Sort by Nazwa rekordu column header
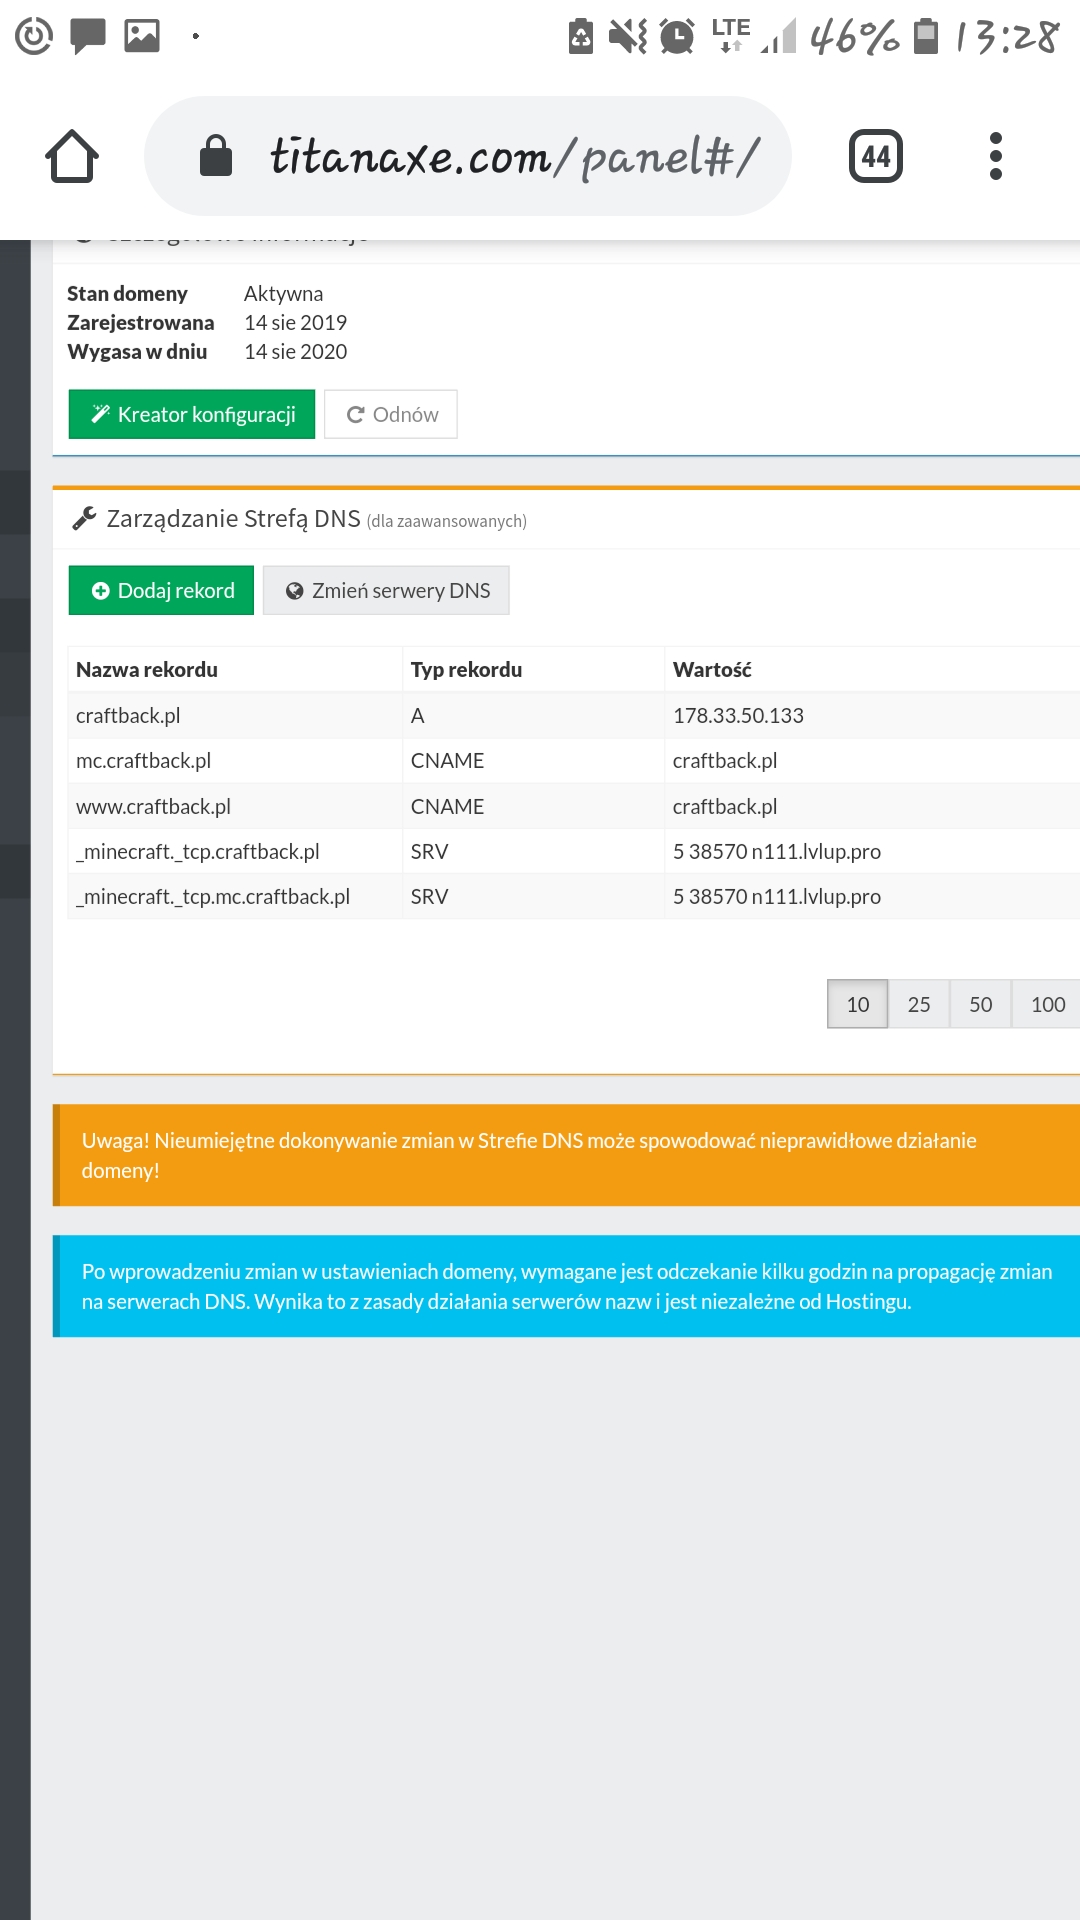This screenshot has height=1920, width=1080. tap(147, 670)
